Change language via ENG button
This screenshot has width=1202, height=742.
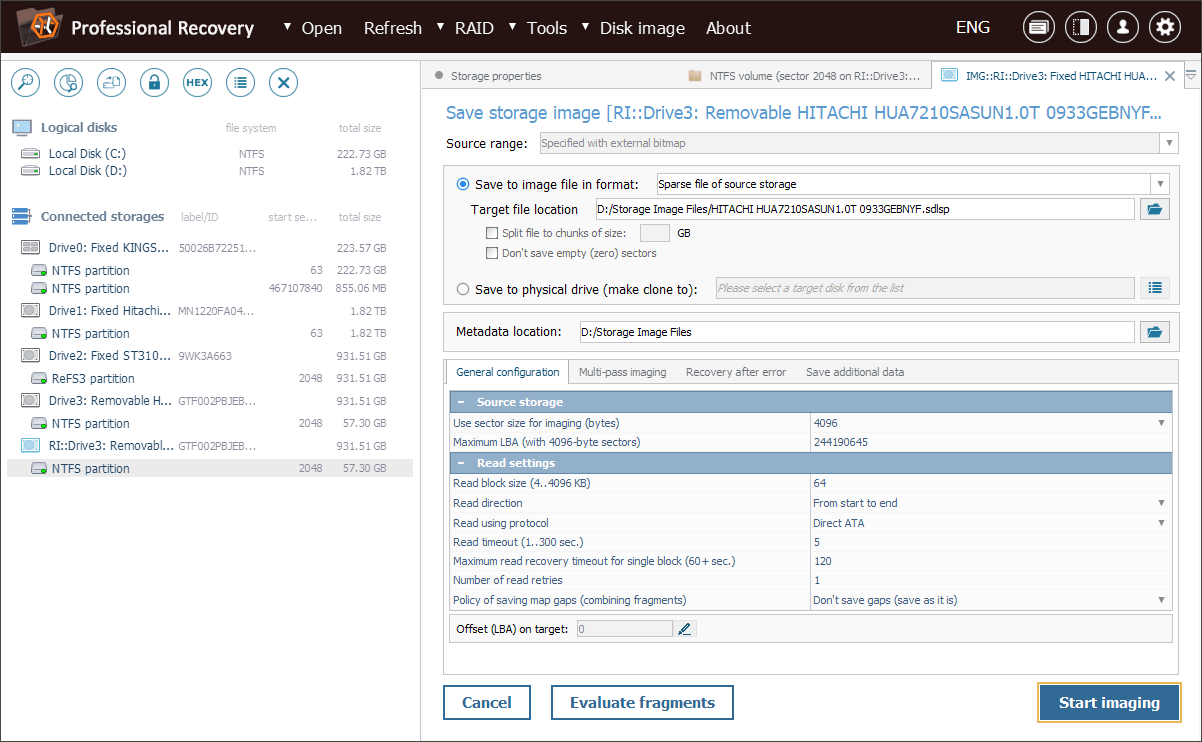[973, 28]
